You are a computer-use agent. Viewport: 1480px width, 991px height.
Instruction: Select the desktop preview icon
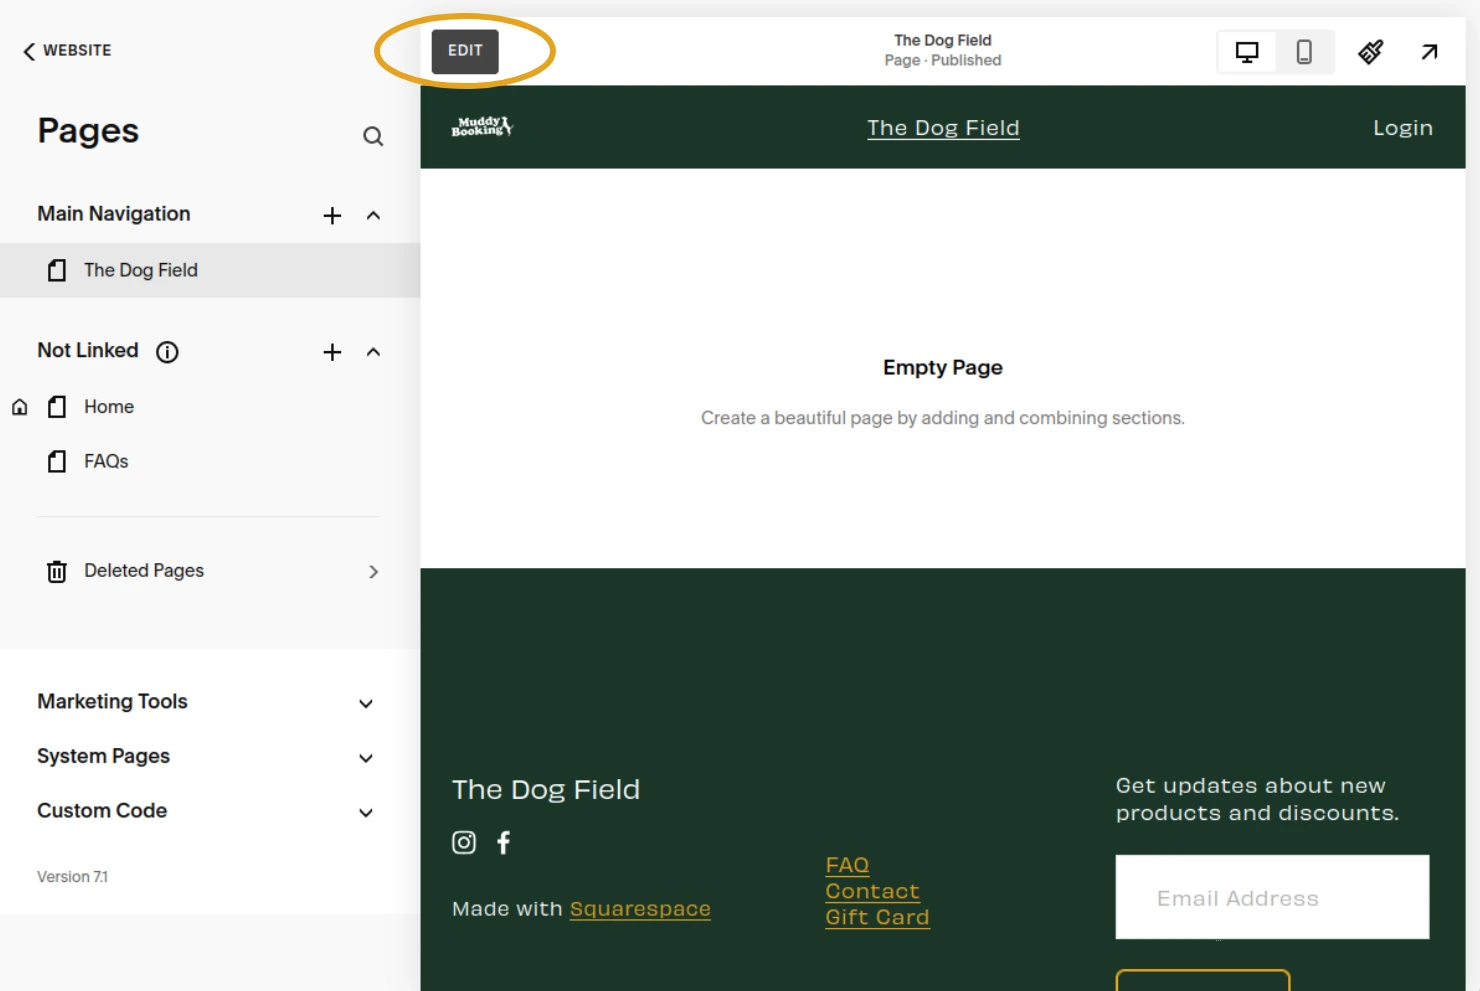click(1246, 51)
